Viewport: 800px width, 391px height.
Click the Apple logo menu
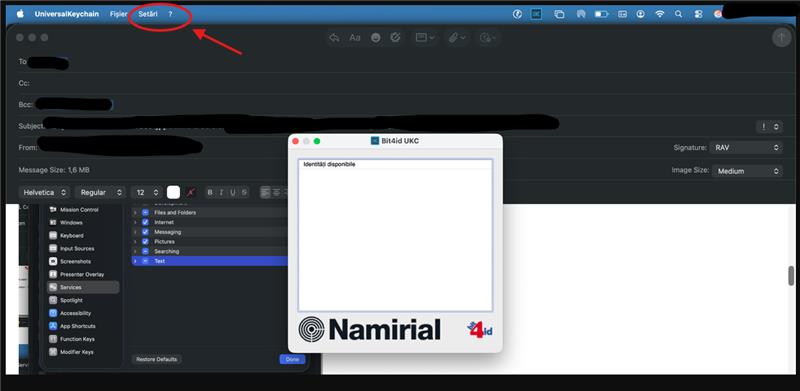click(20, 14)
